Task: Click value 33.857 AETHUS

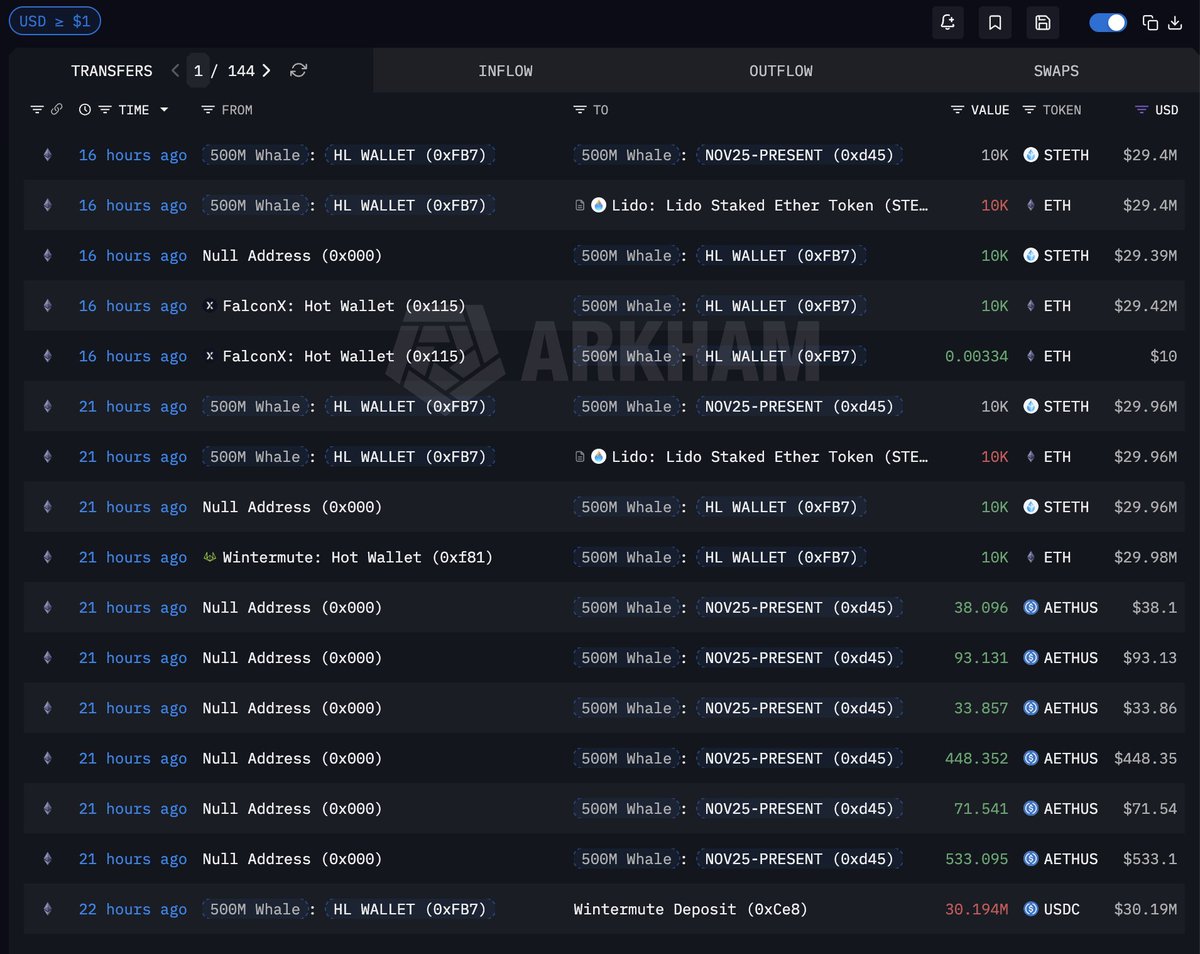Action: pos(981,708)
